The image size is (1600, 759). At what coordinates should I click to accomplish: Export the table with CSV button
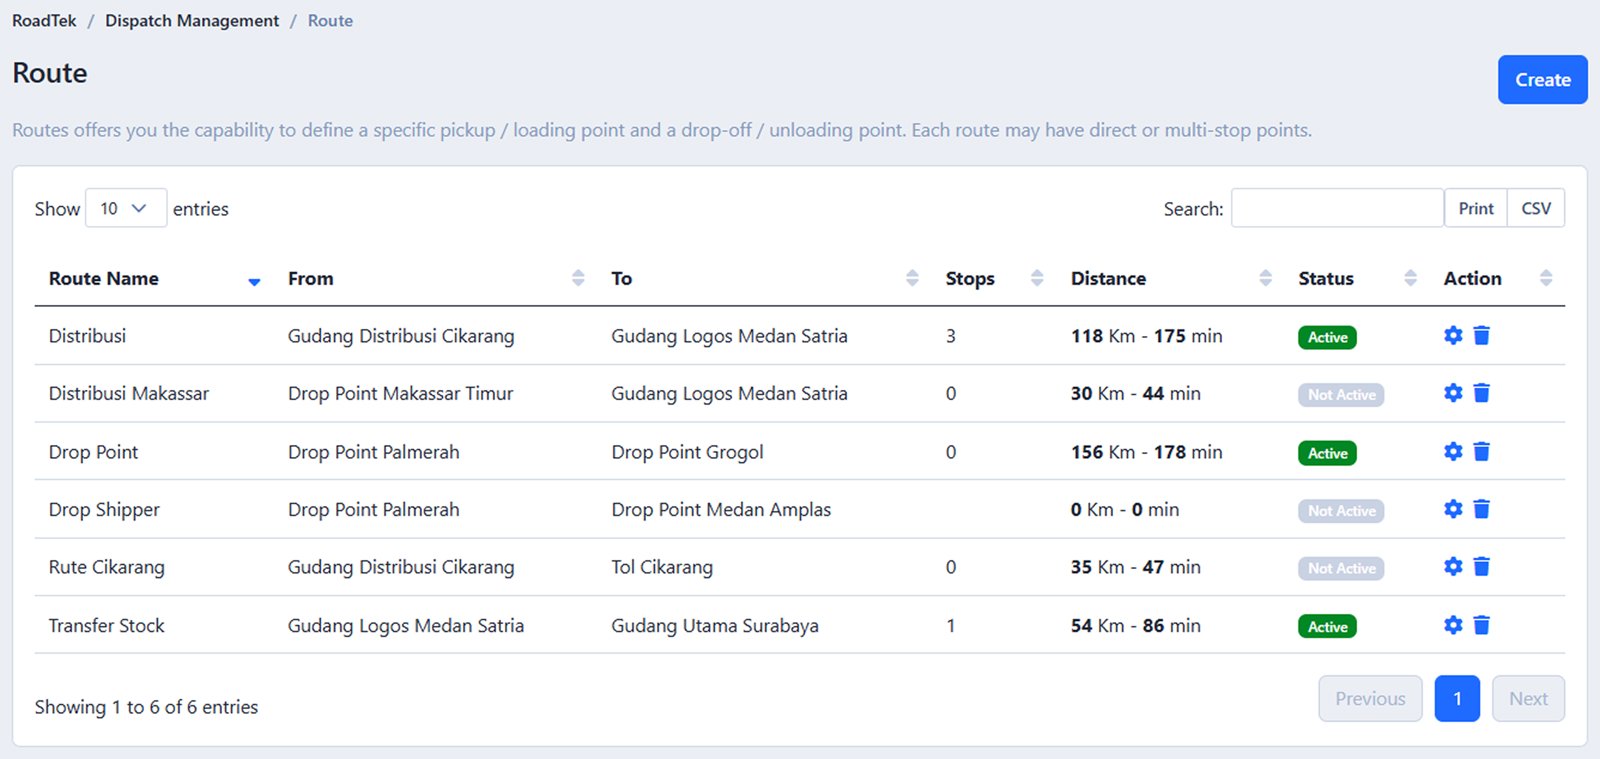coord(1536,208)
